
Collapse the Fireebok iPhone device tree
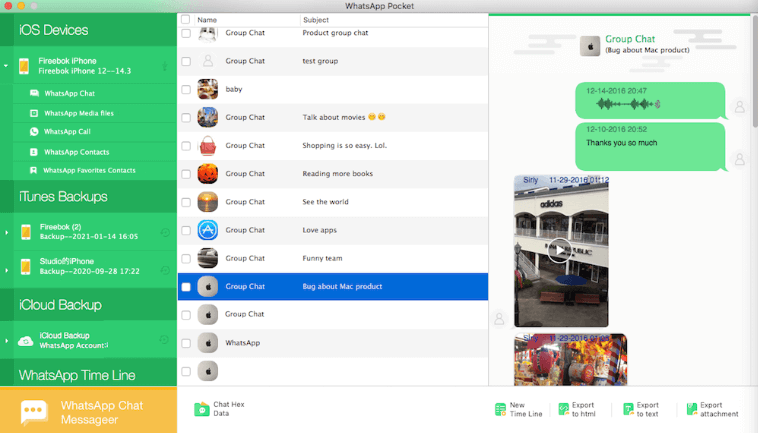6,66
